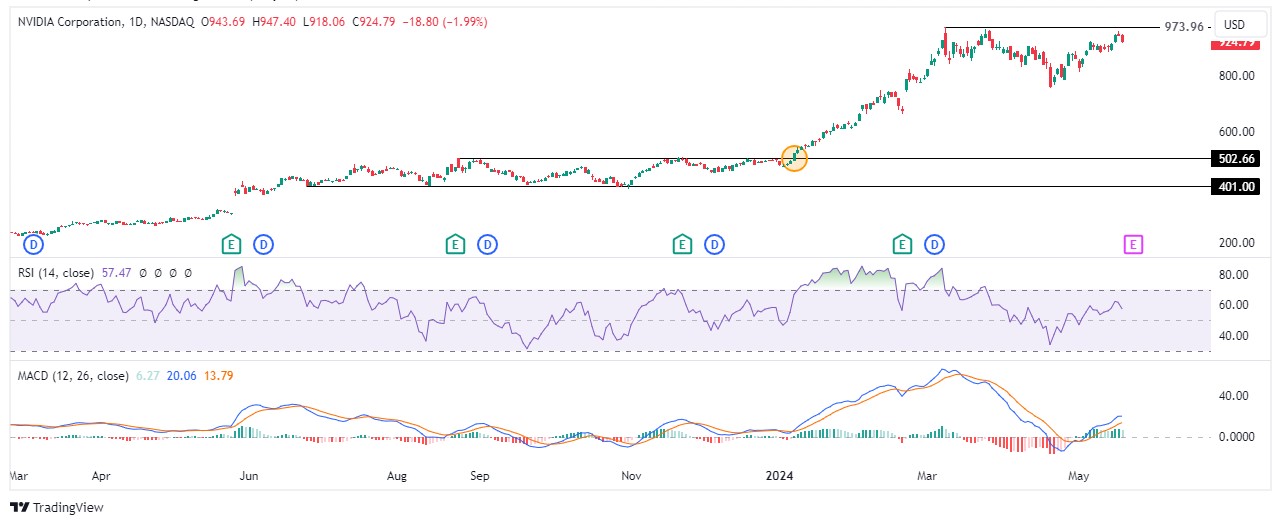
Task: Click the dividend marker at September 2023
Action: (x=487, y=244)
